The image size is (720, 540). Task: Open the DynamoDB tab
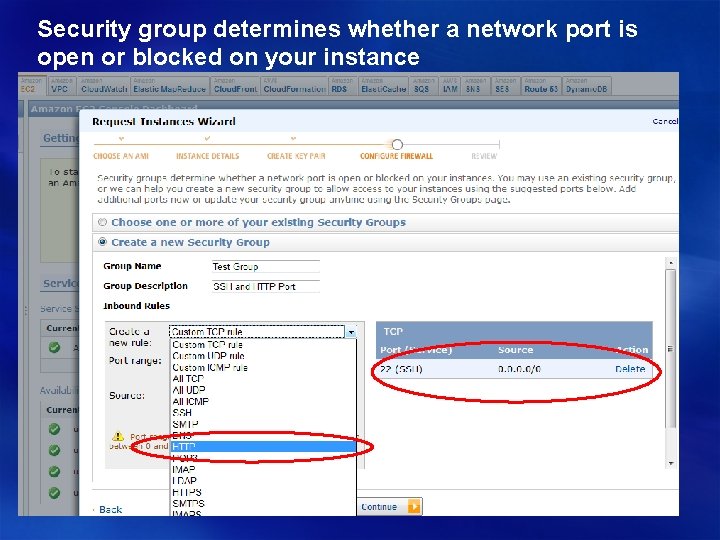pos(586,85)
